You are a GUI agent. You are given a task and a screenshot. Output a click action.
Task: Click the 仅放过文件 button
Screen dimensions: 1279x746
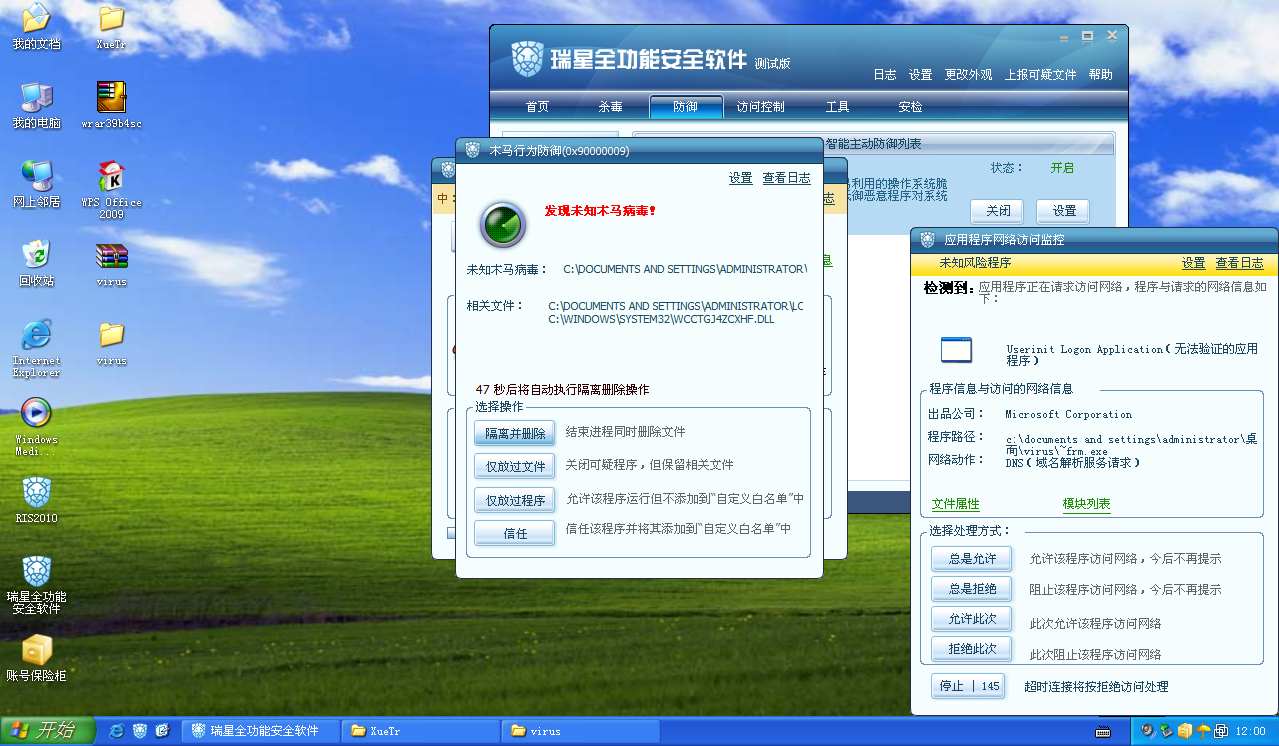[x=515, y=466]
